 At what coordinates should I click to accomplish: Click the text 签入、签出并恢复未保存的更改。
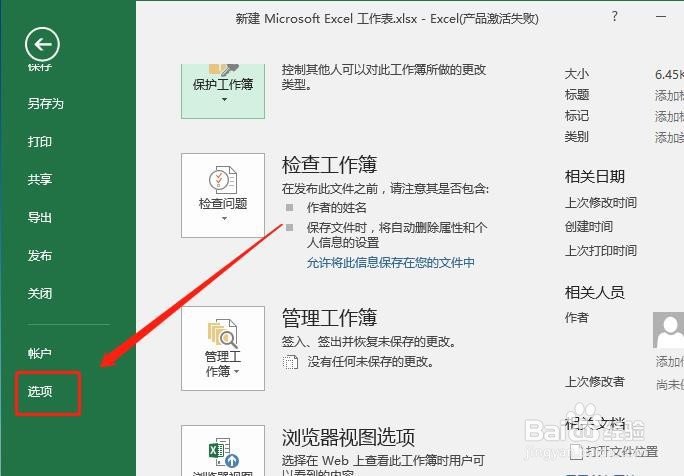(x=369, y=342)
